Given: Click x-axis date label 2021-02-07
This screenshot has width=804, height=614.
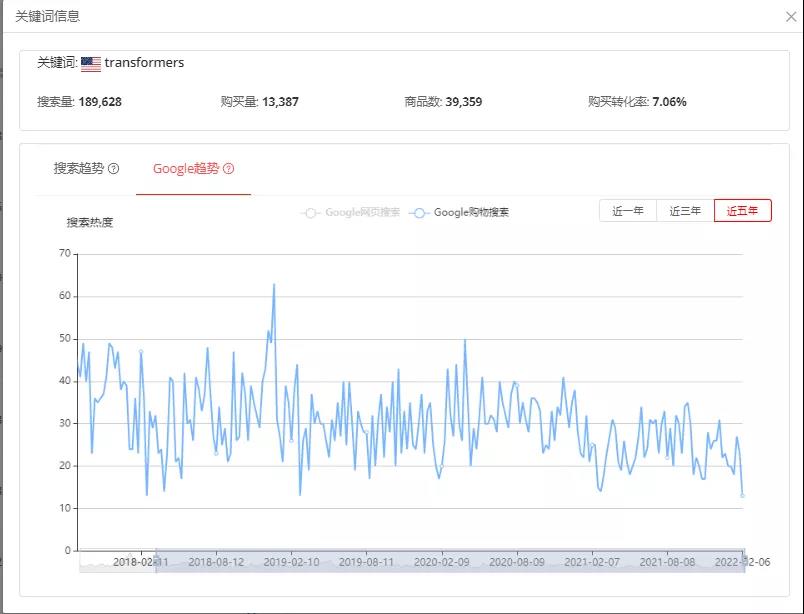Looking at the screenshot, I should click(592, 562).
